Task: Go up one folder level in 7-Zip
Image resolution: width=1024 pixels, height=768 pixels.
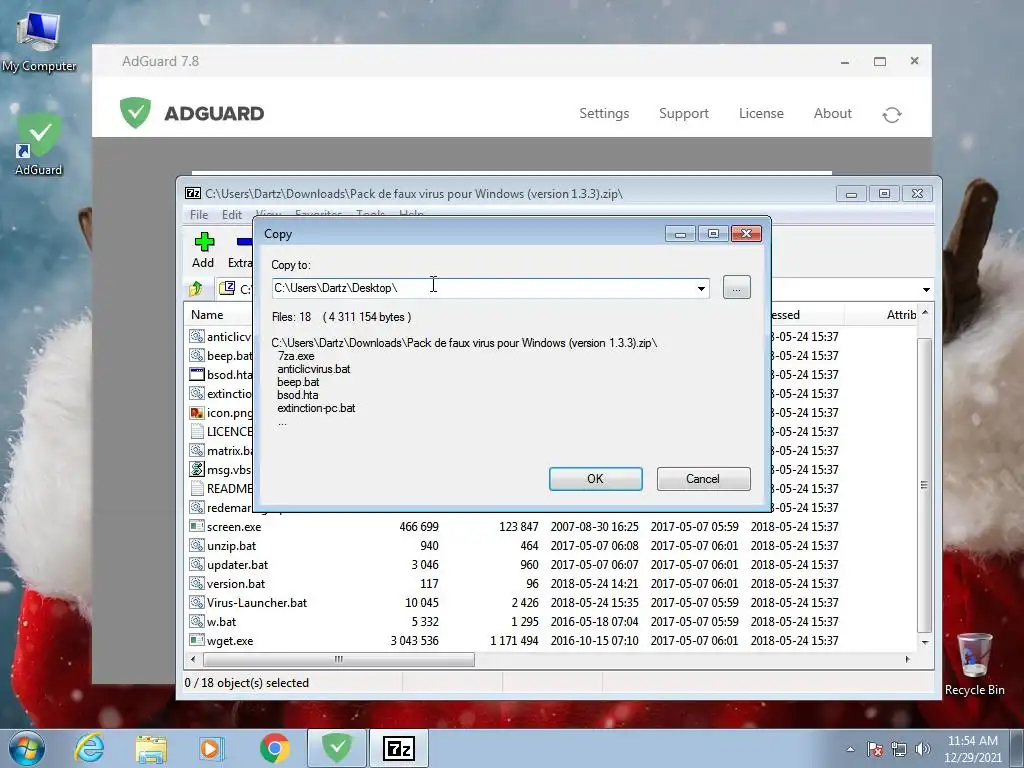Action: 195,288
